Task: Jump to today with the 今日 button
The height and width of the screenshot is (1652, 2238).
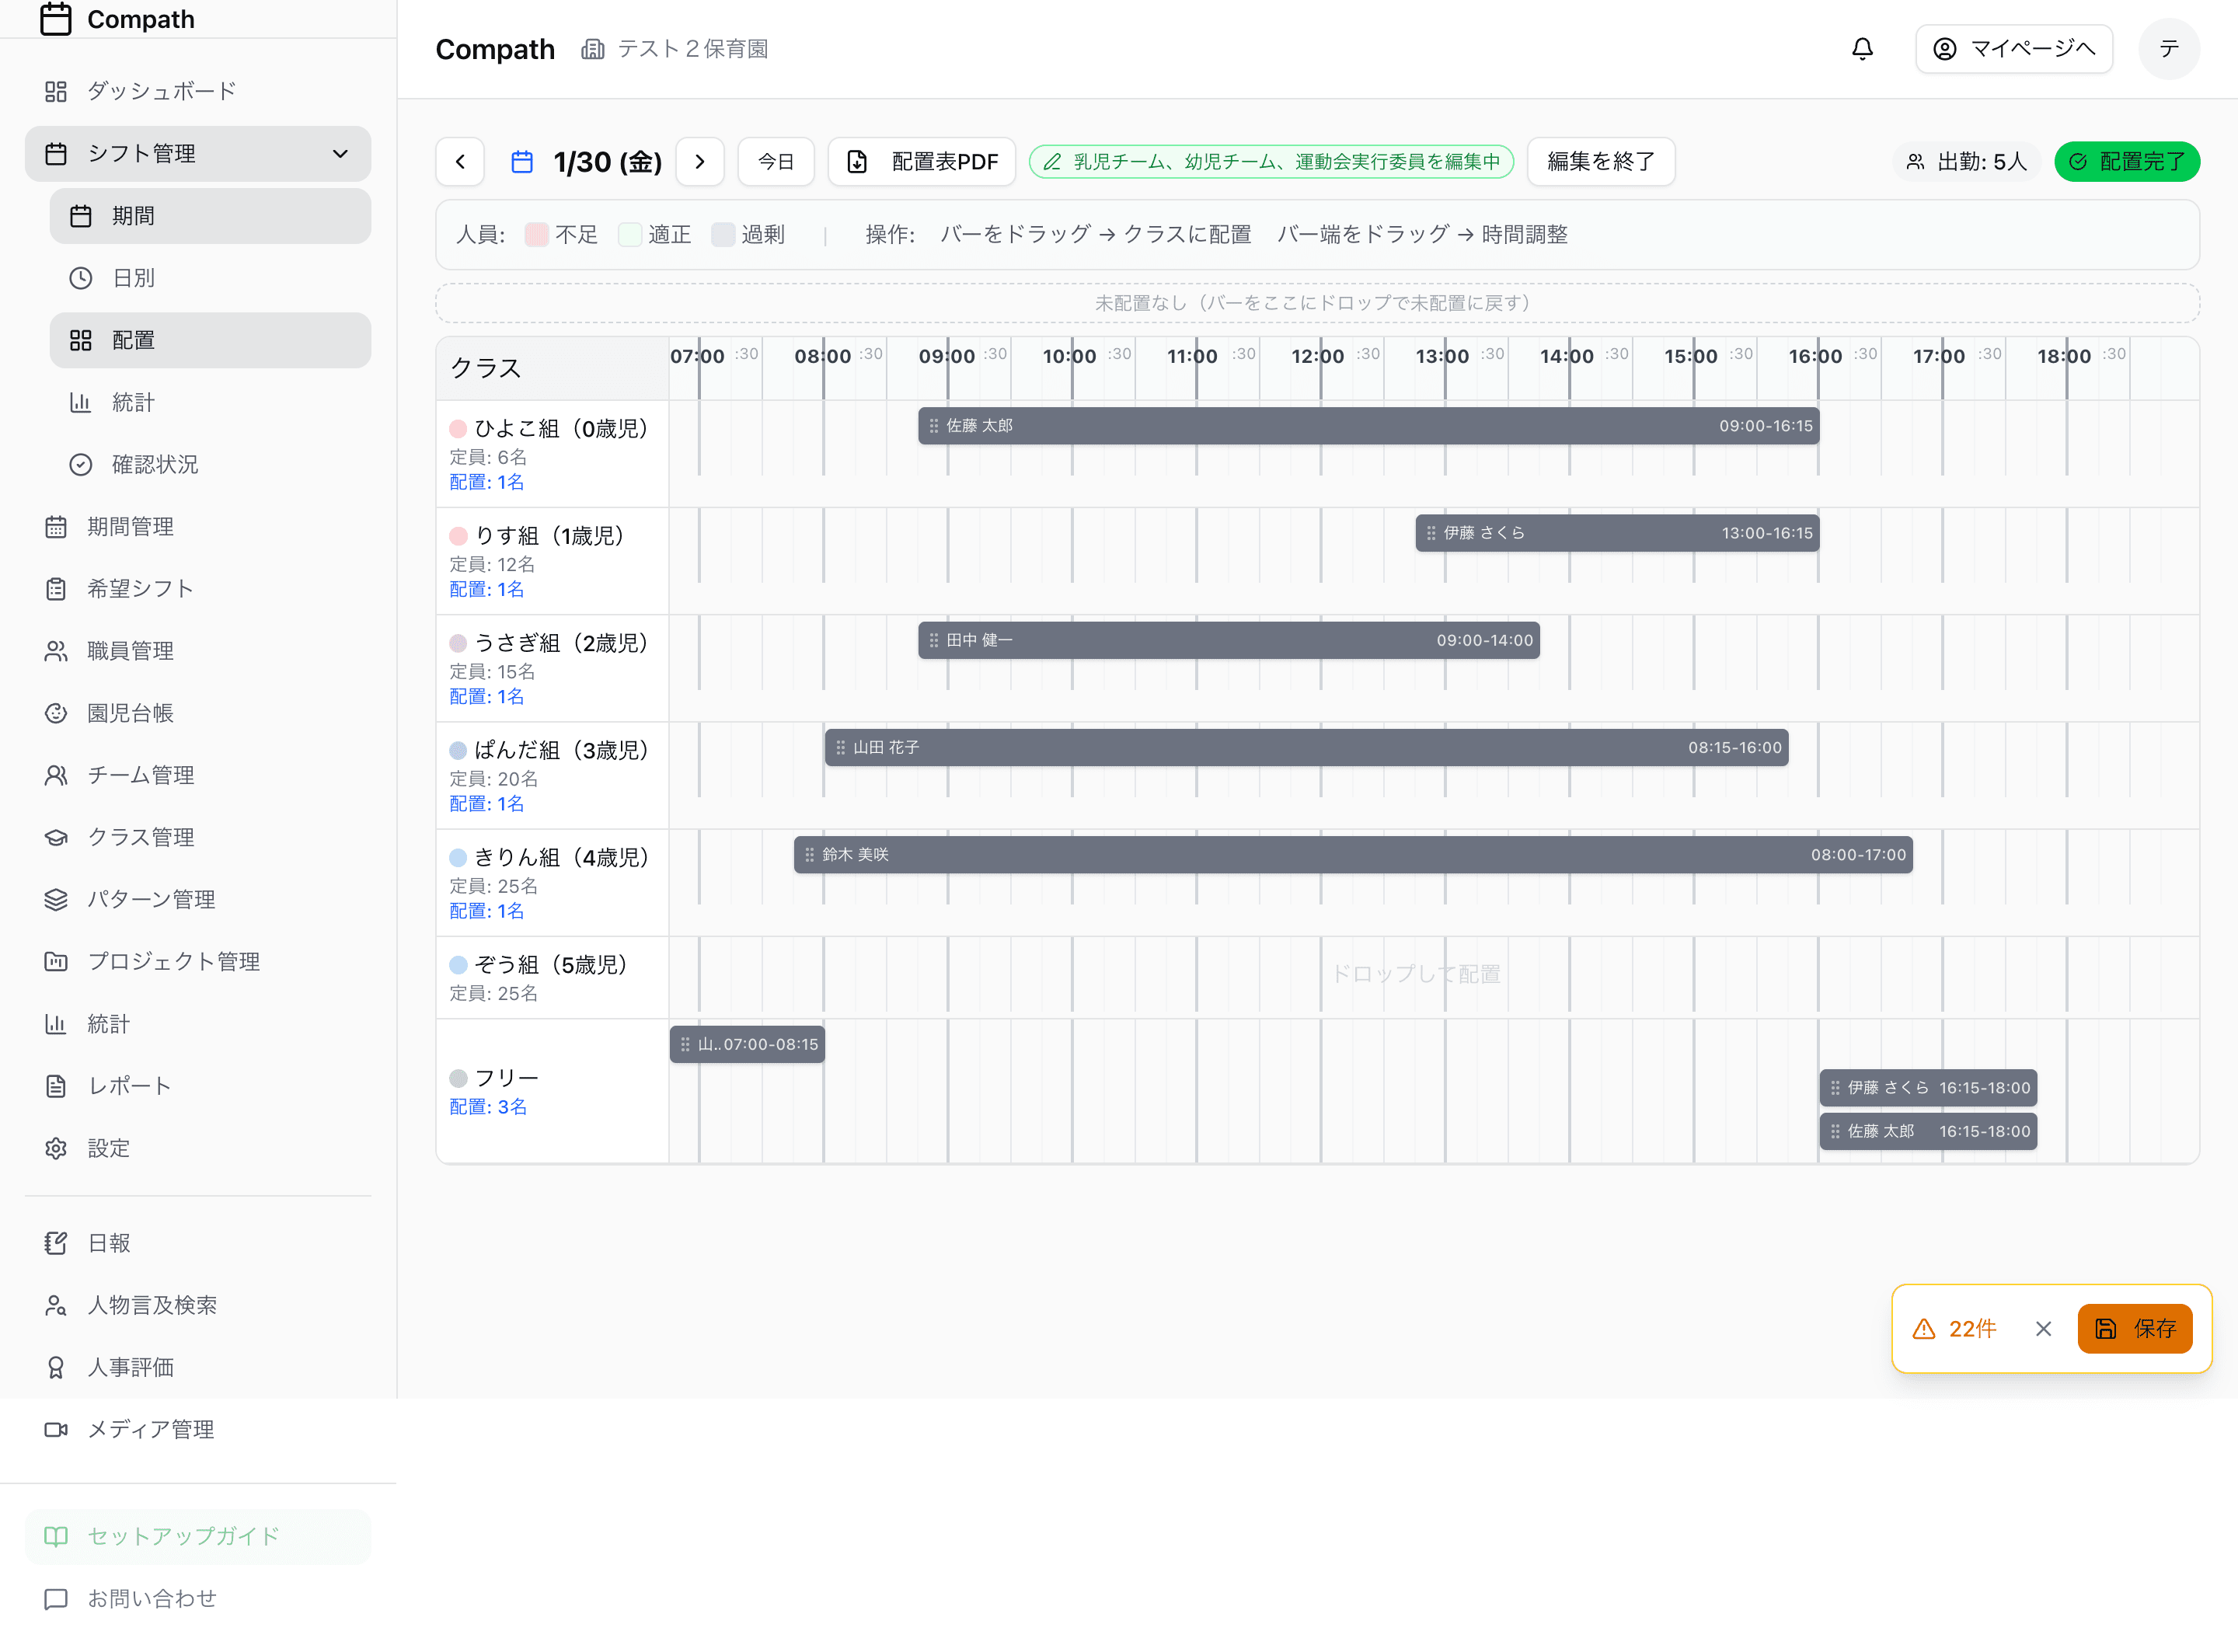Action: (776, 161)
